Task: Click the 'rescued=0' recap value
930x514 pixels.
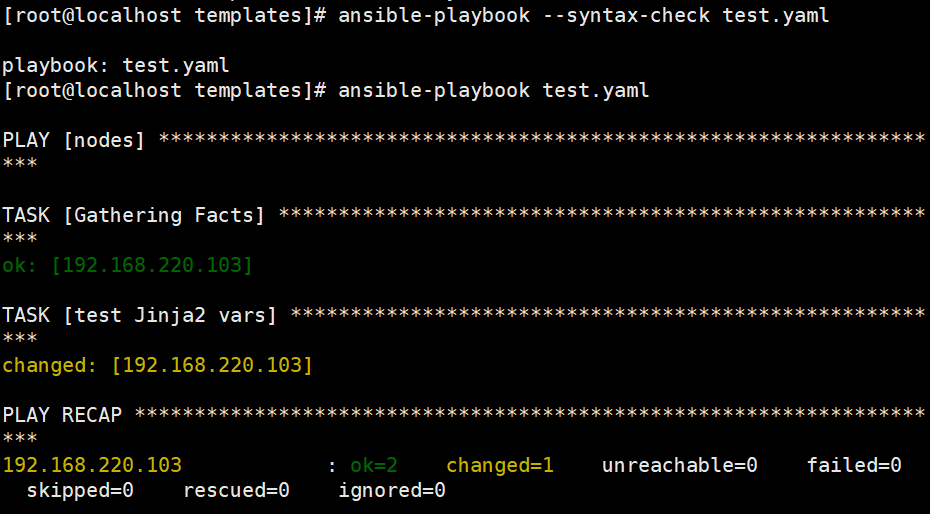Action: tap(236, 490)
